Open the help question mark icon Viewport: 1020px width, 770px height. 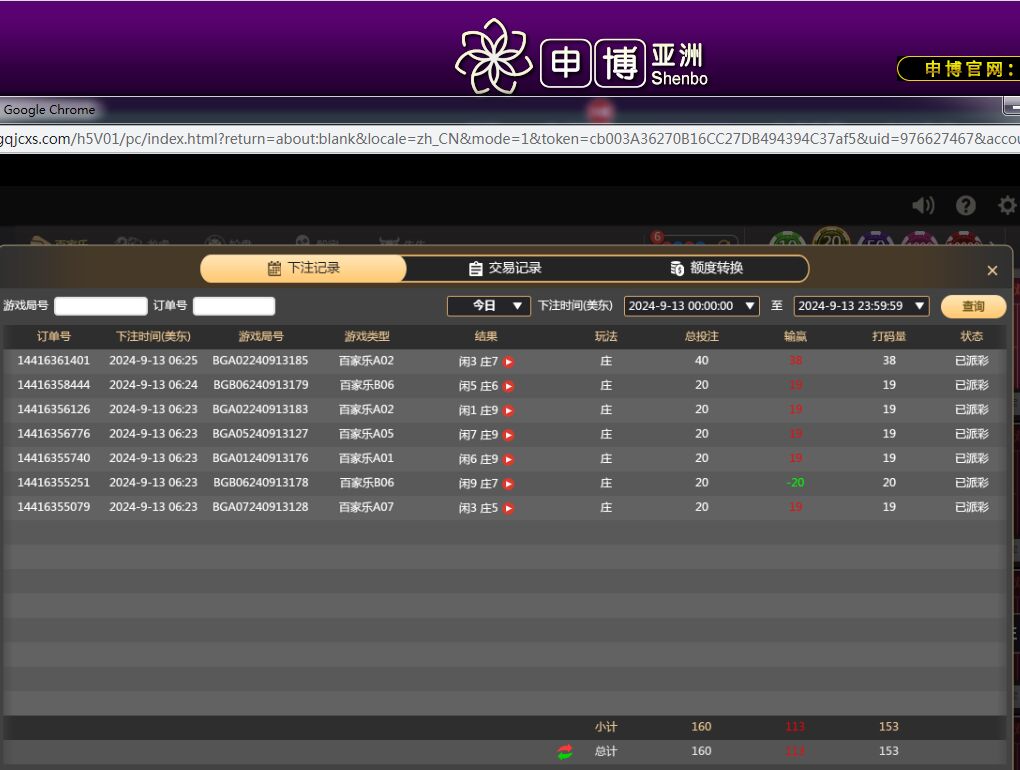[x=965, y=205]
